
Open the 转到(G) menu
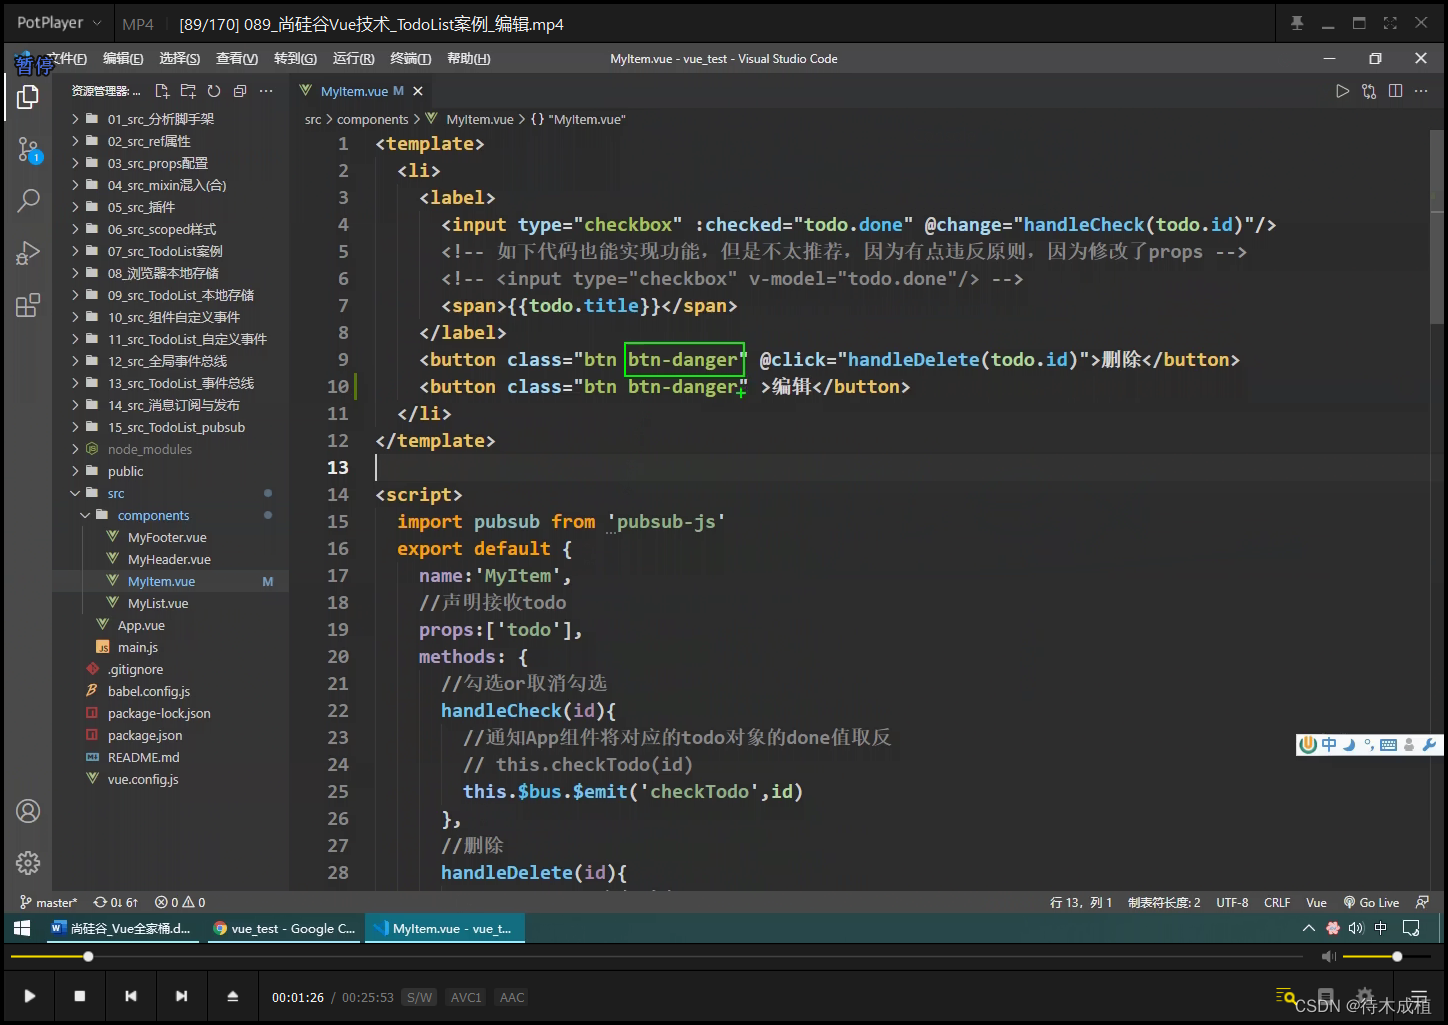[x=295, y=59]
